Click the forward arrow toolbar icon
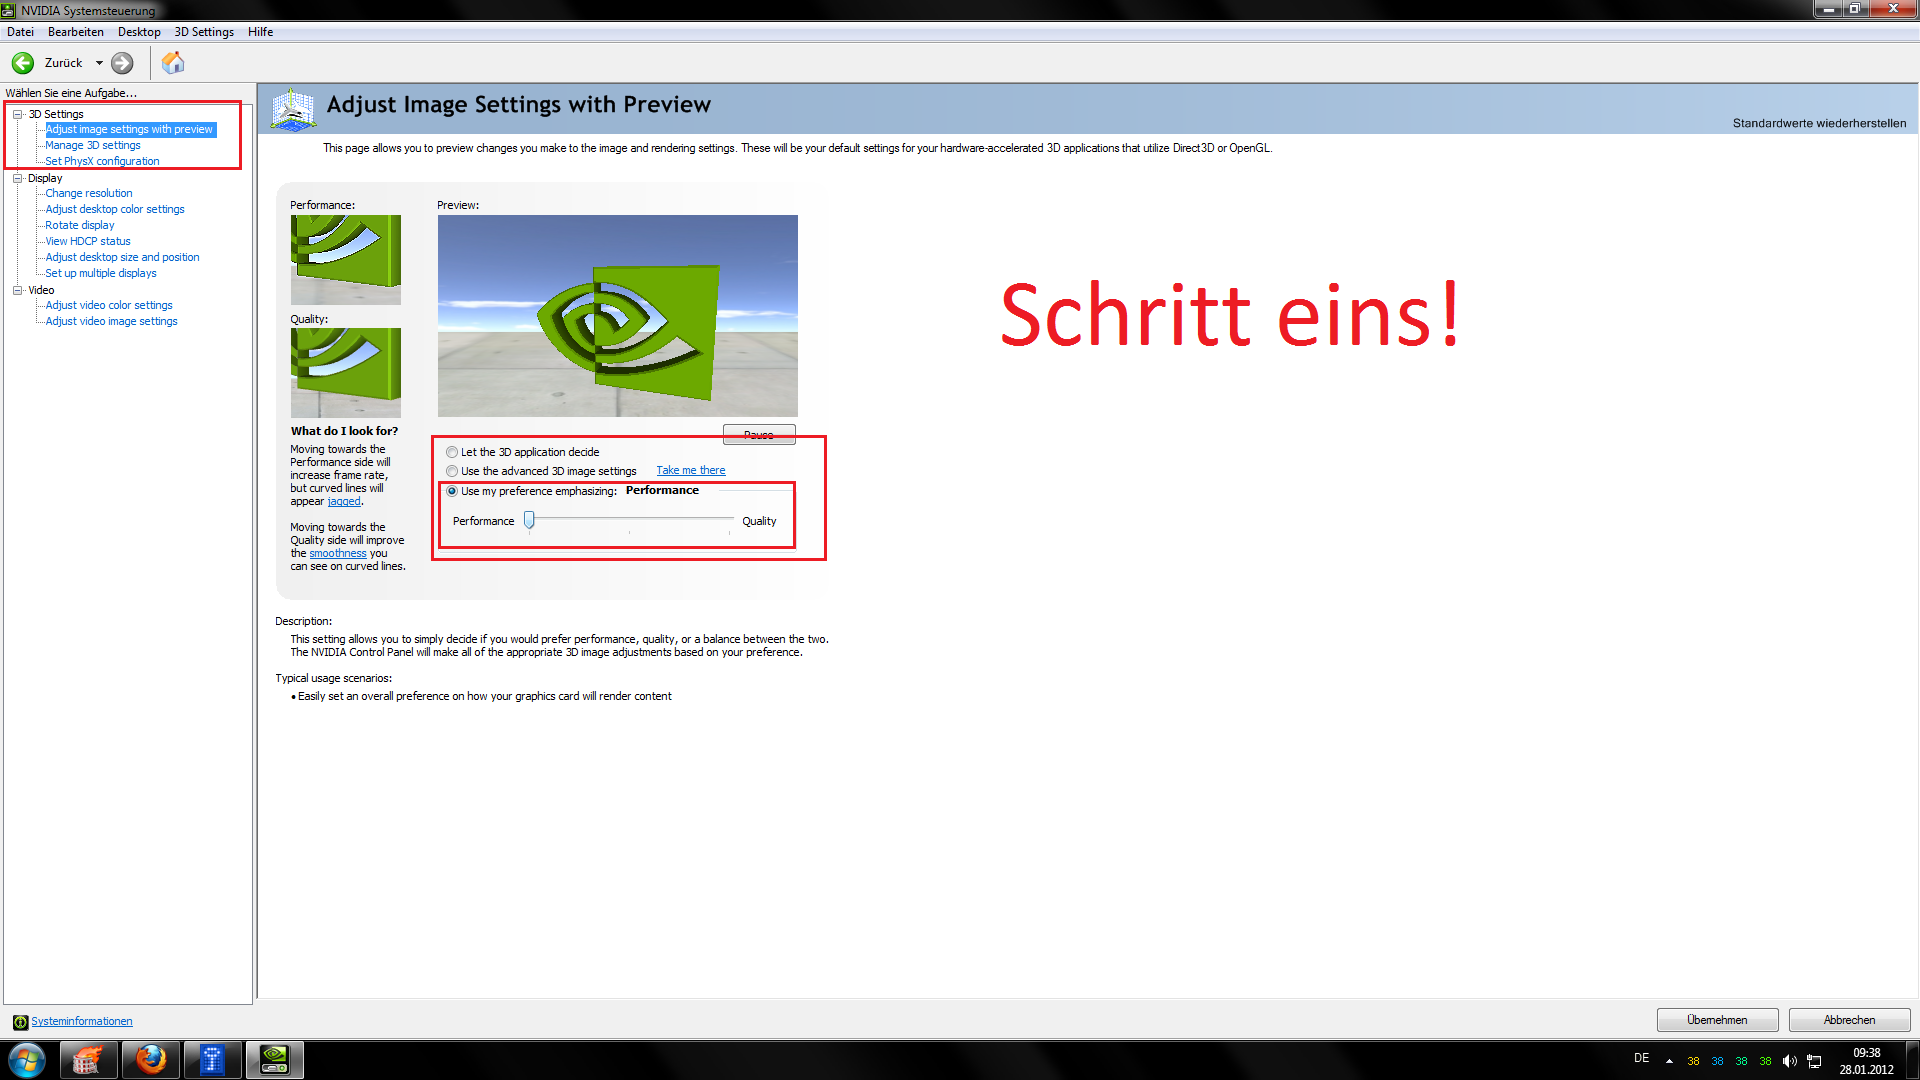 pos(122,63)
